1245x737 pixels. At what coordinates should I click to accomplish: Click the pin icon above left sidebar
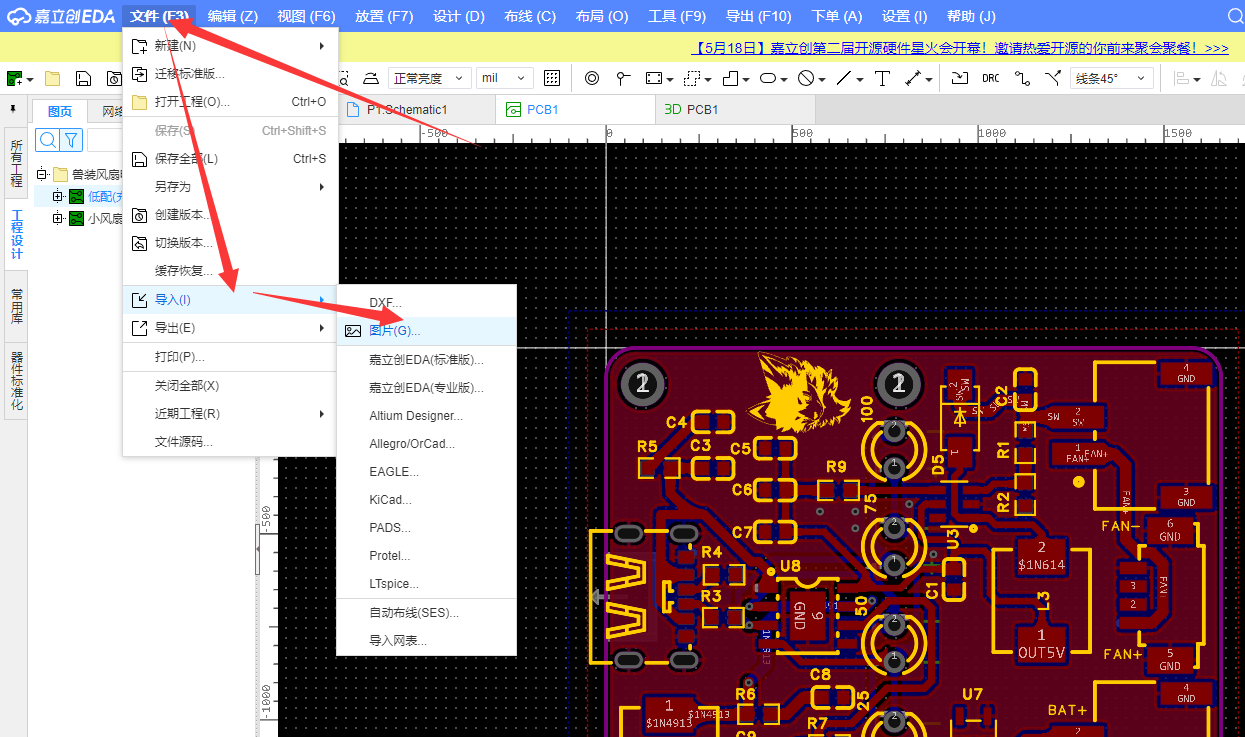click(x=13, y=109)
